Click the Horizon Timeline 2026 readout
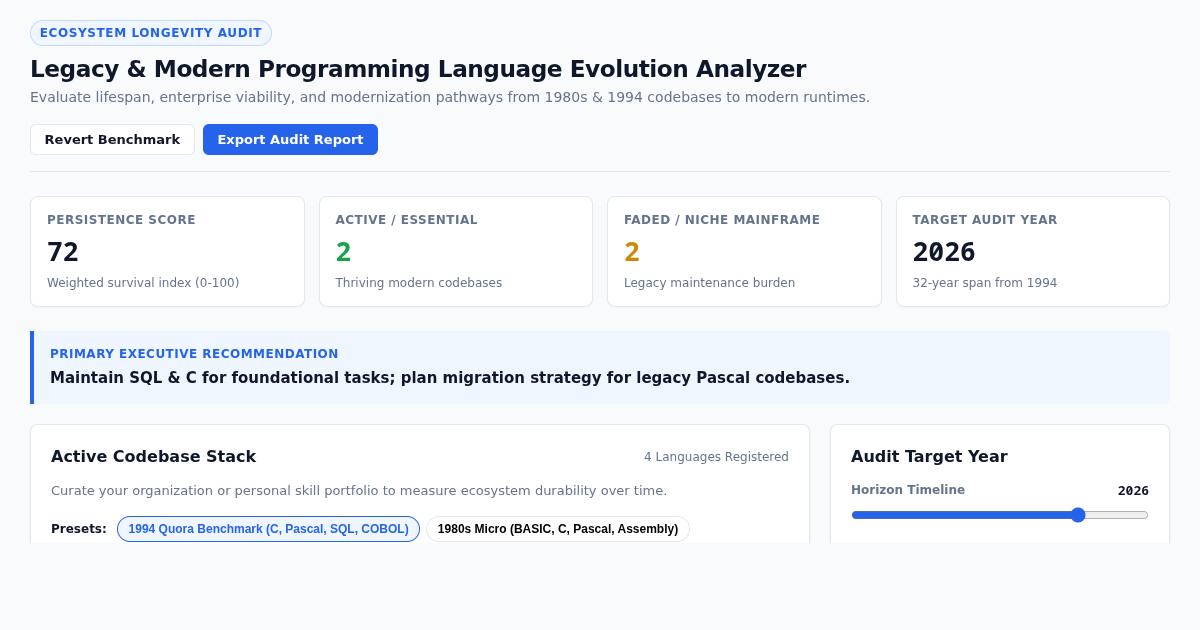The width and height of the screenshot is (1200, 630). pyautogui.click(x=1133, y=491)
